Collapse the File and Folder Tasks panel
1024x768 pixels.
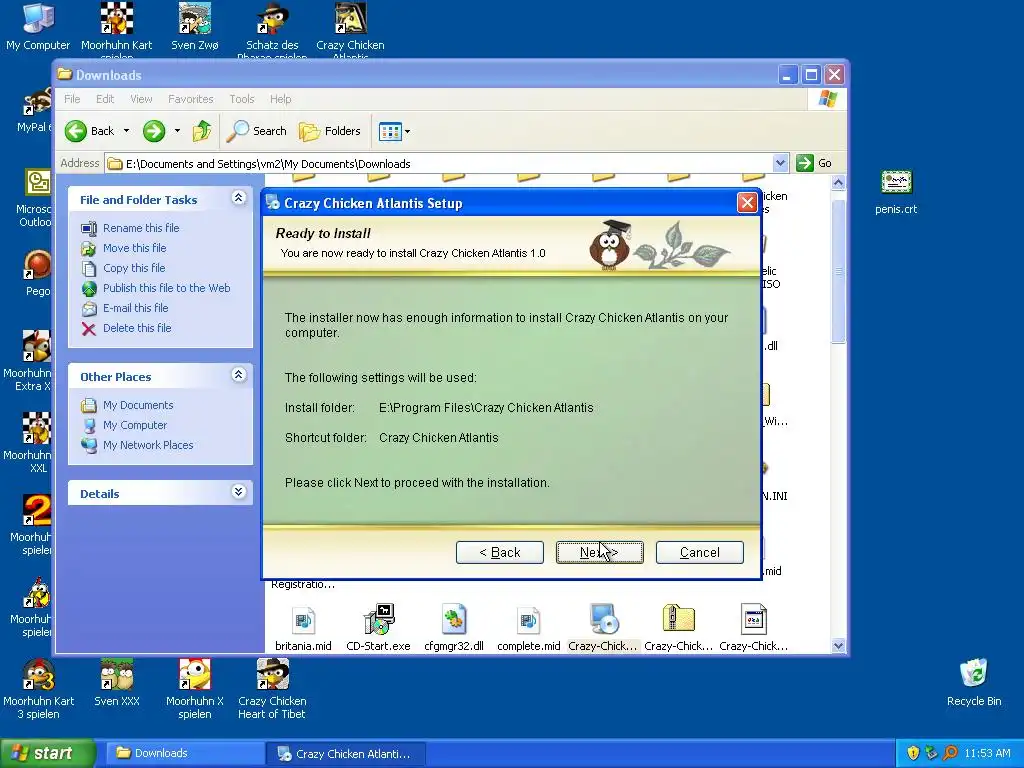point(238,198)
